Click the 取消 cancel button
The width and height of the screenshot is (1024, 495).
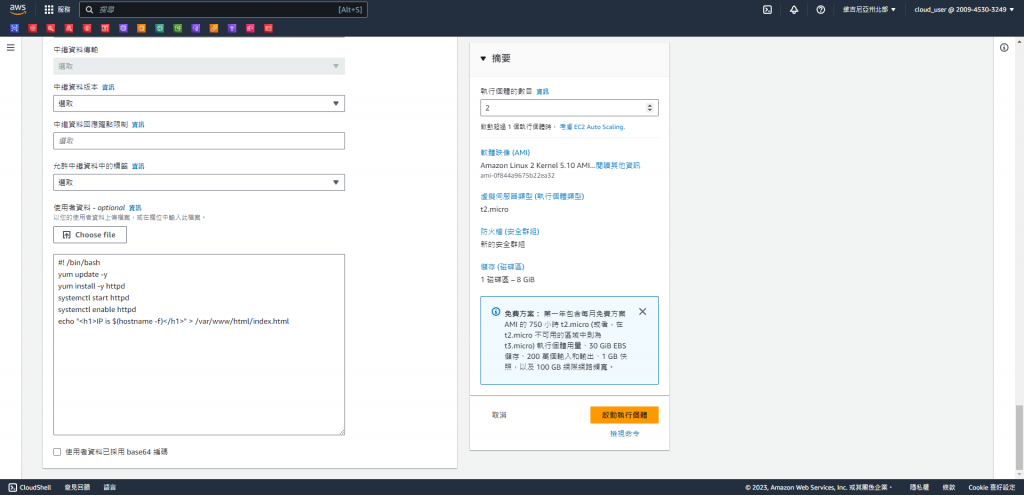pos(500,415)
